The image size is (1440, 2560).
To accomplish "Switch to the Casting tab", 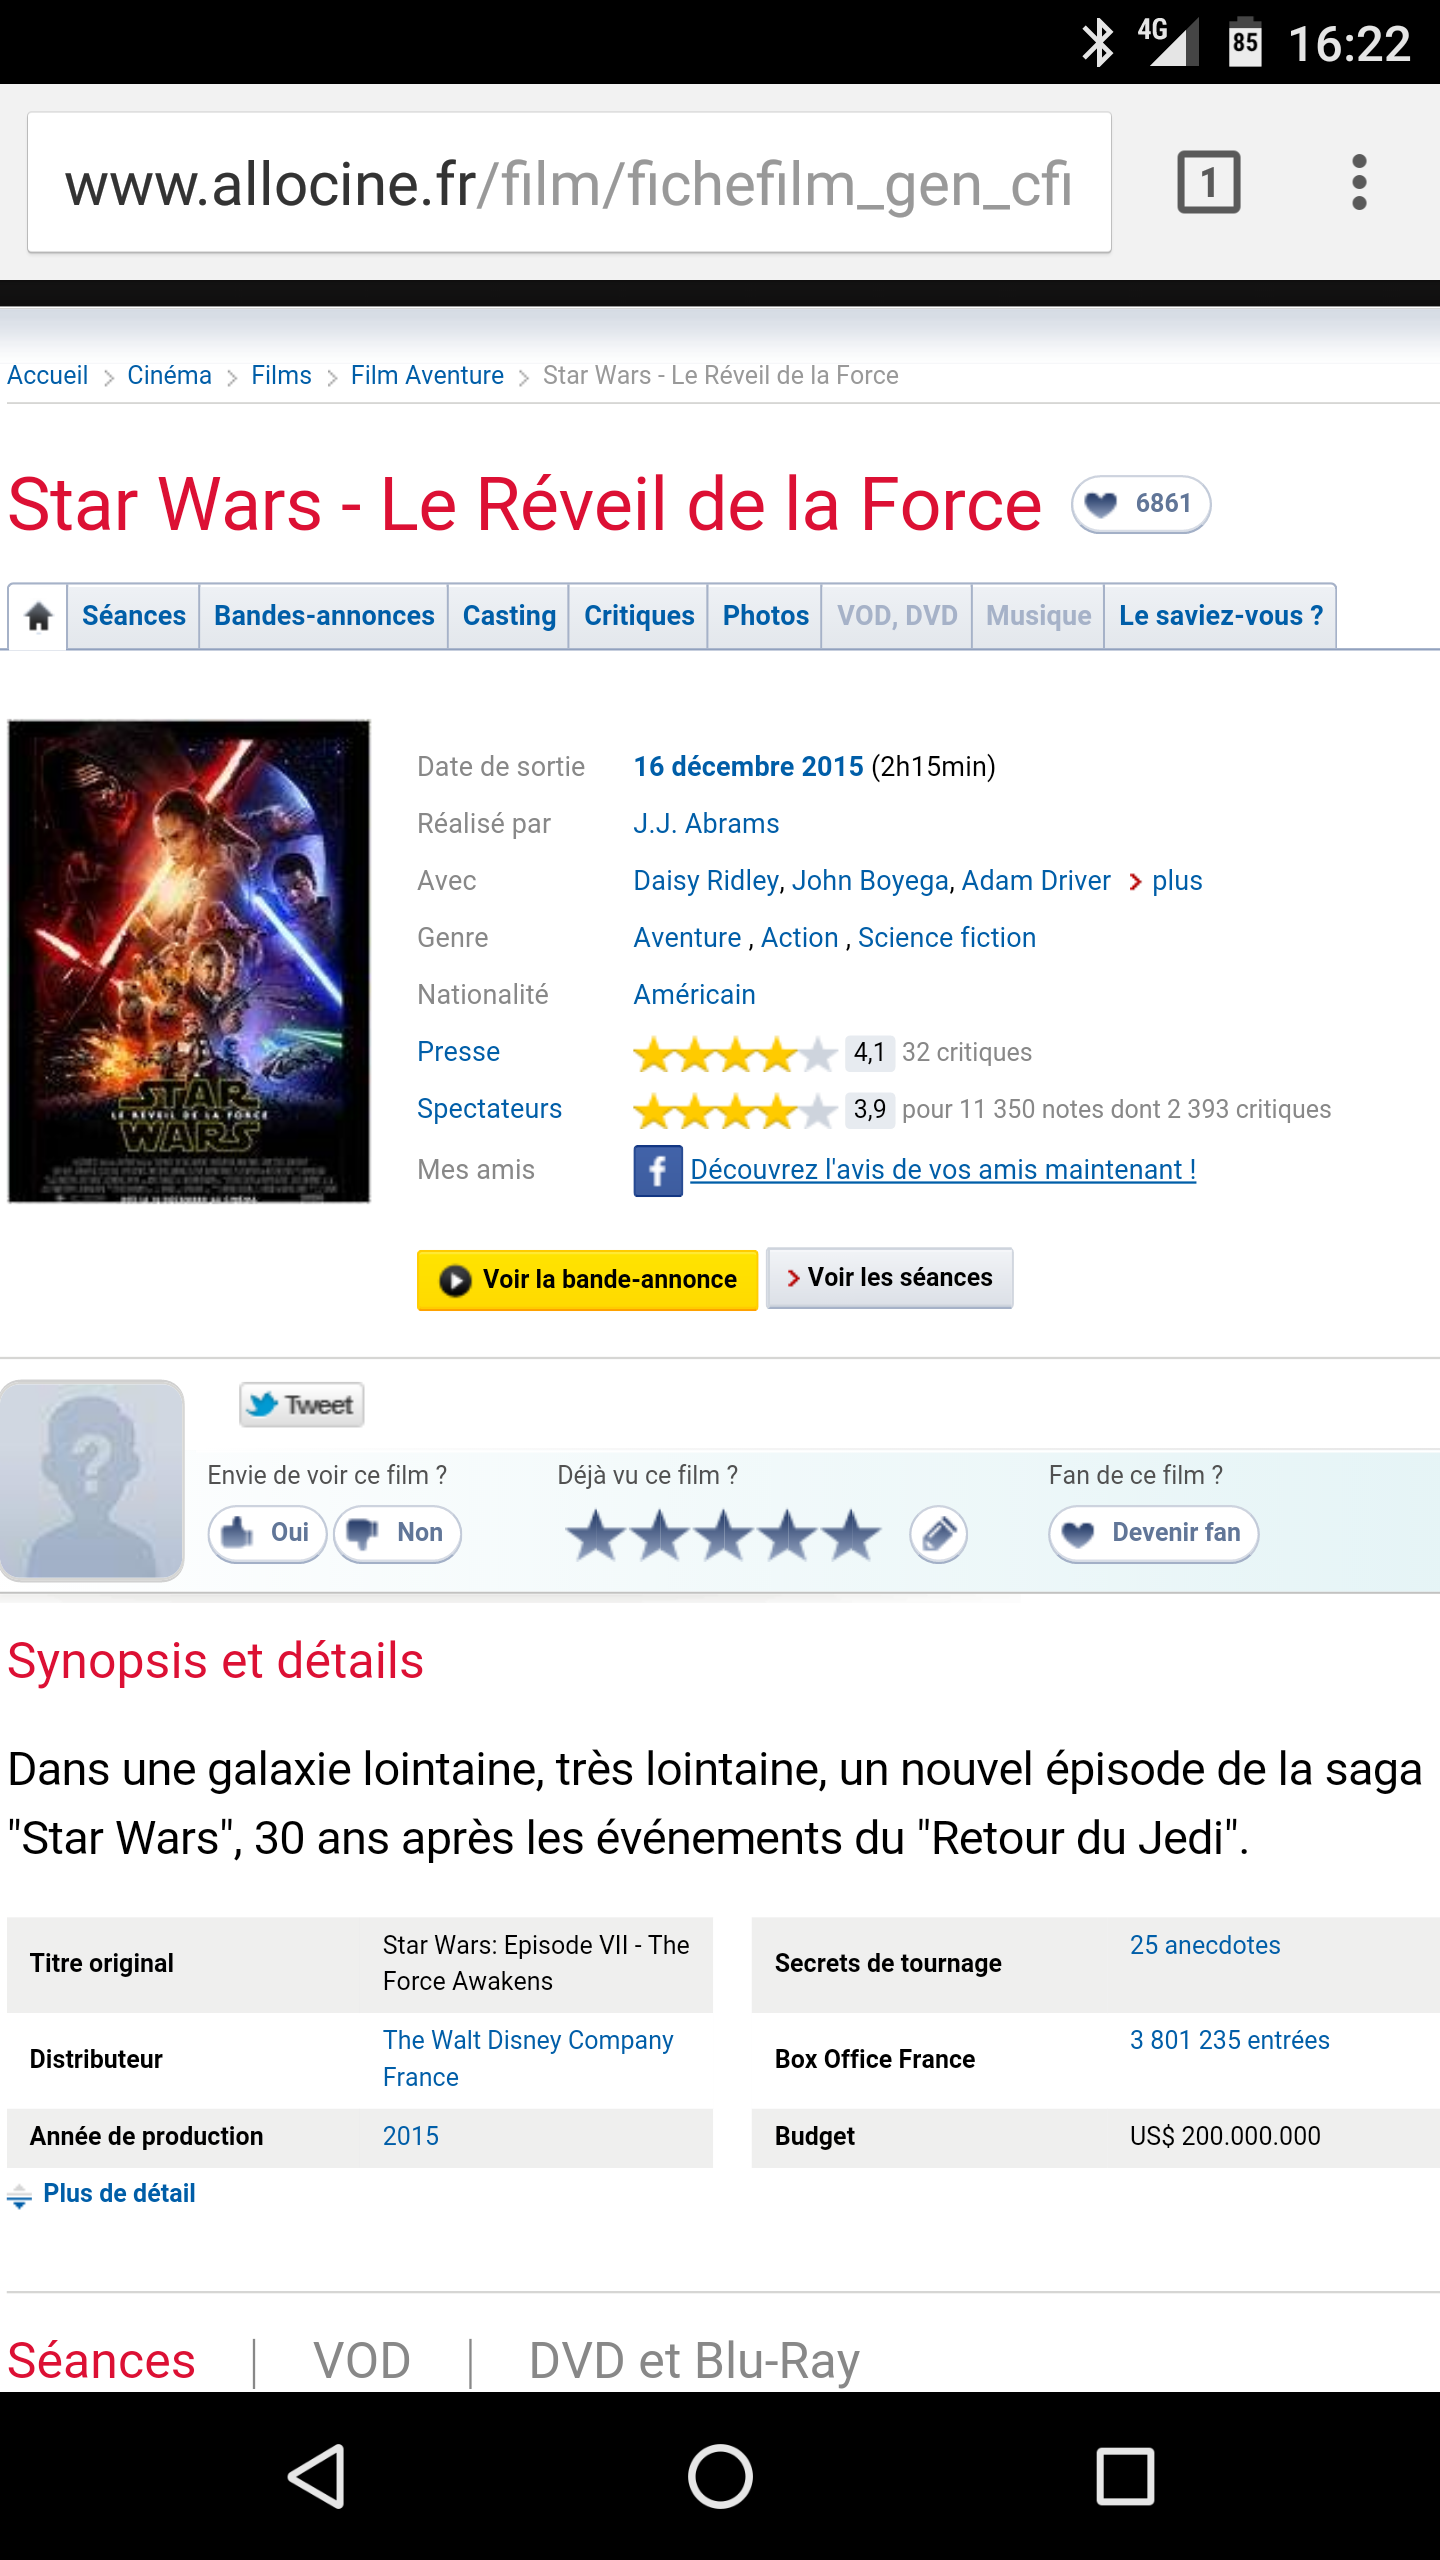I will (509, 616).
